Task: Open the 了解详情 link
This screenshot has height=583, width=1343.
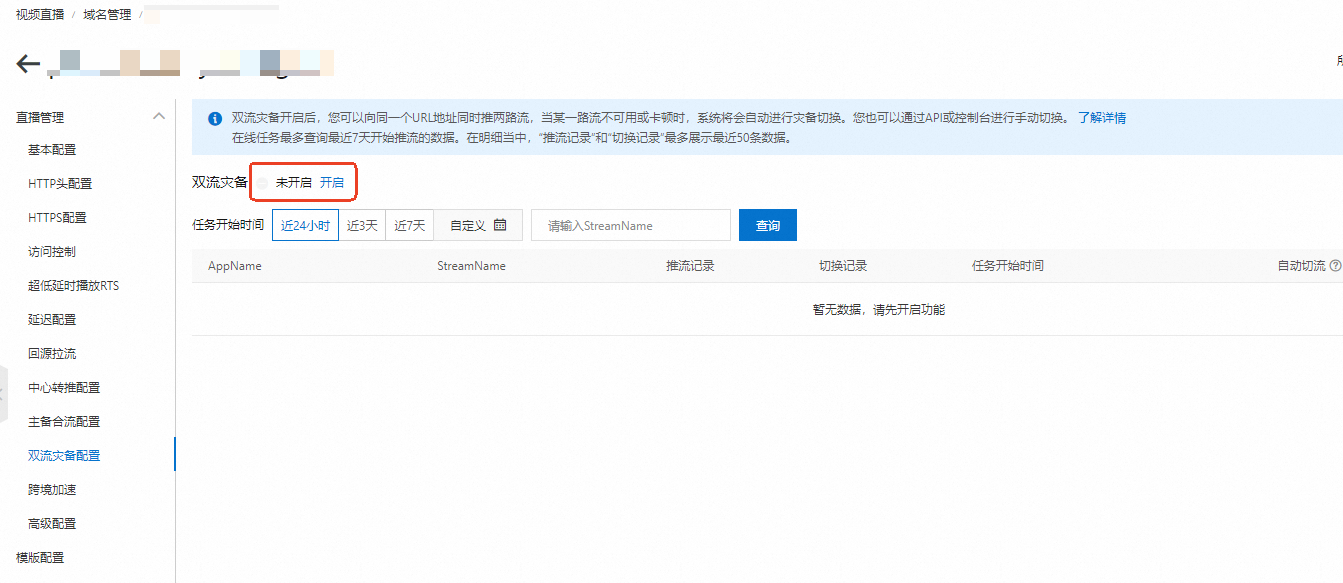Action: (1102, 117)
